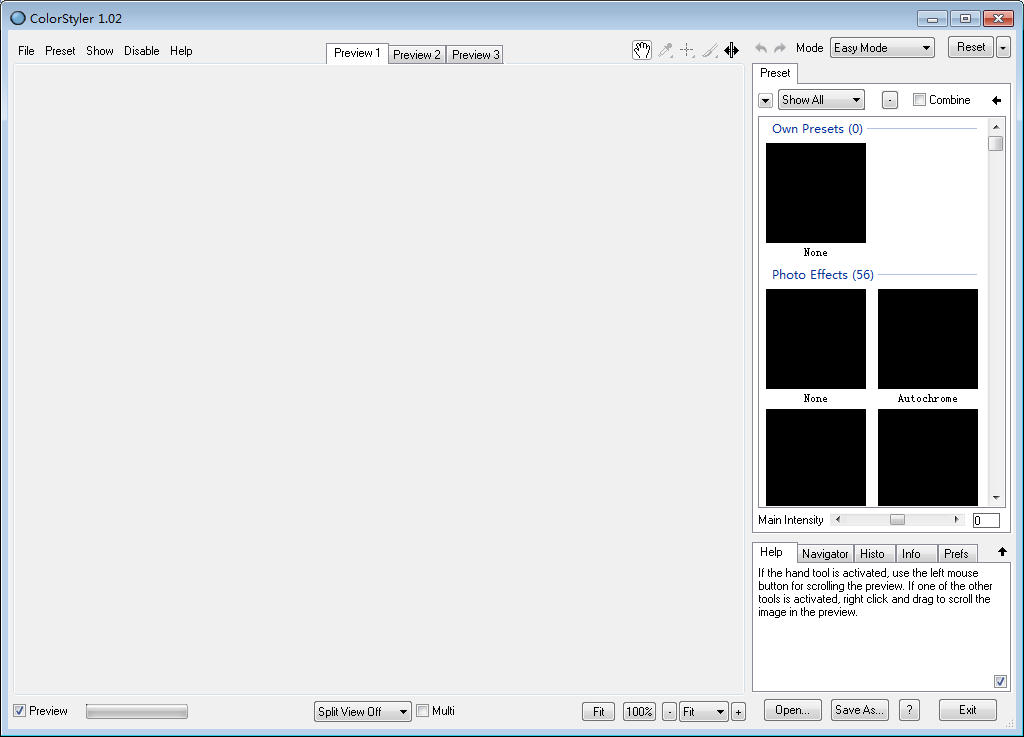Screen dimensions: 1024x737
Task: Click the progress bar next to Preview
Action: pos(136,712)
